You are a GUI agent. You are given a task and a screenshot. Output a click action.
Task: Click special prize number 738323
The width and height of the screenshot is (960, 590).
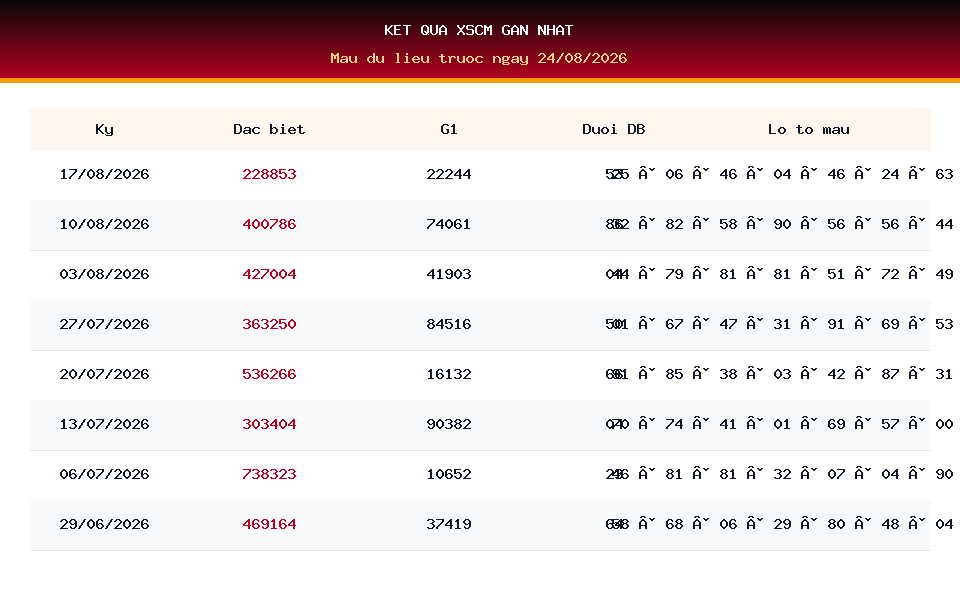(x=269, y=474)
